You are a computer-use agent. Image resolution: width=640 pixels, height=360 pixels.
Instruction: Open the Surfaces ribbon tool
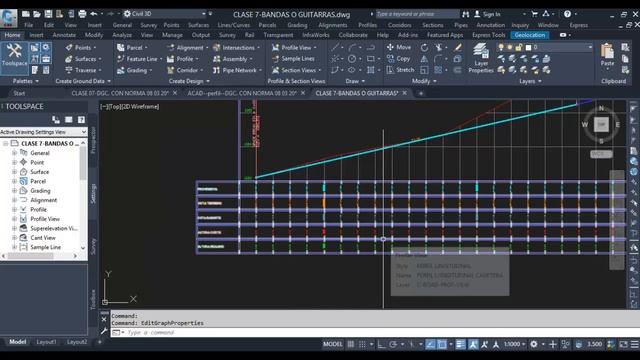point(83,59)
